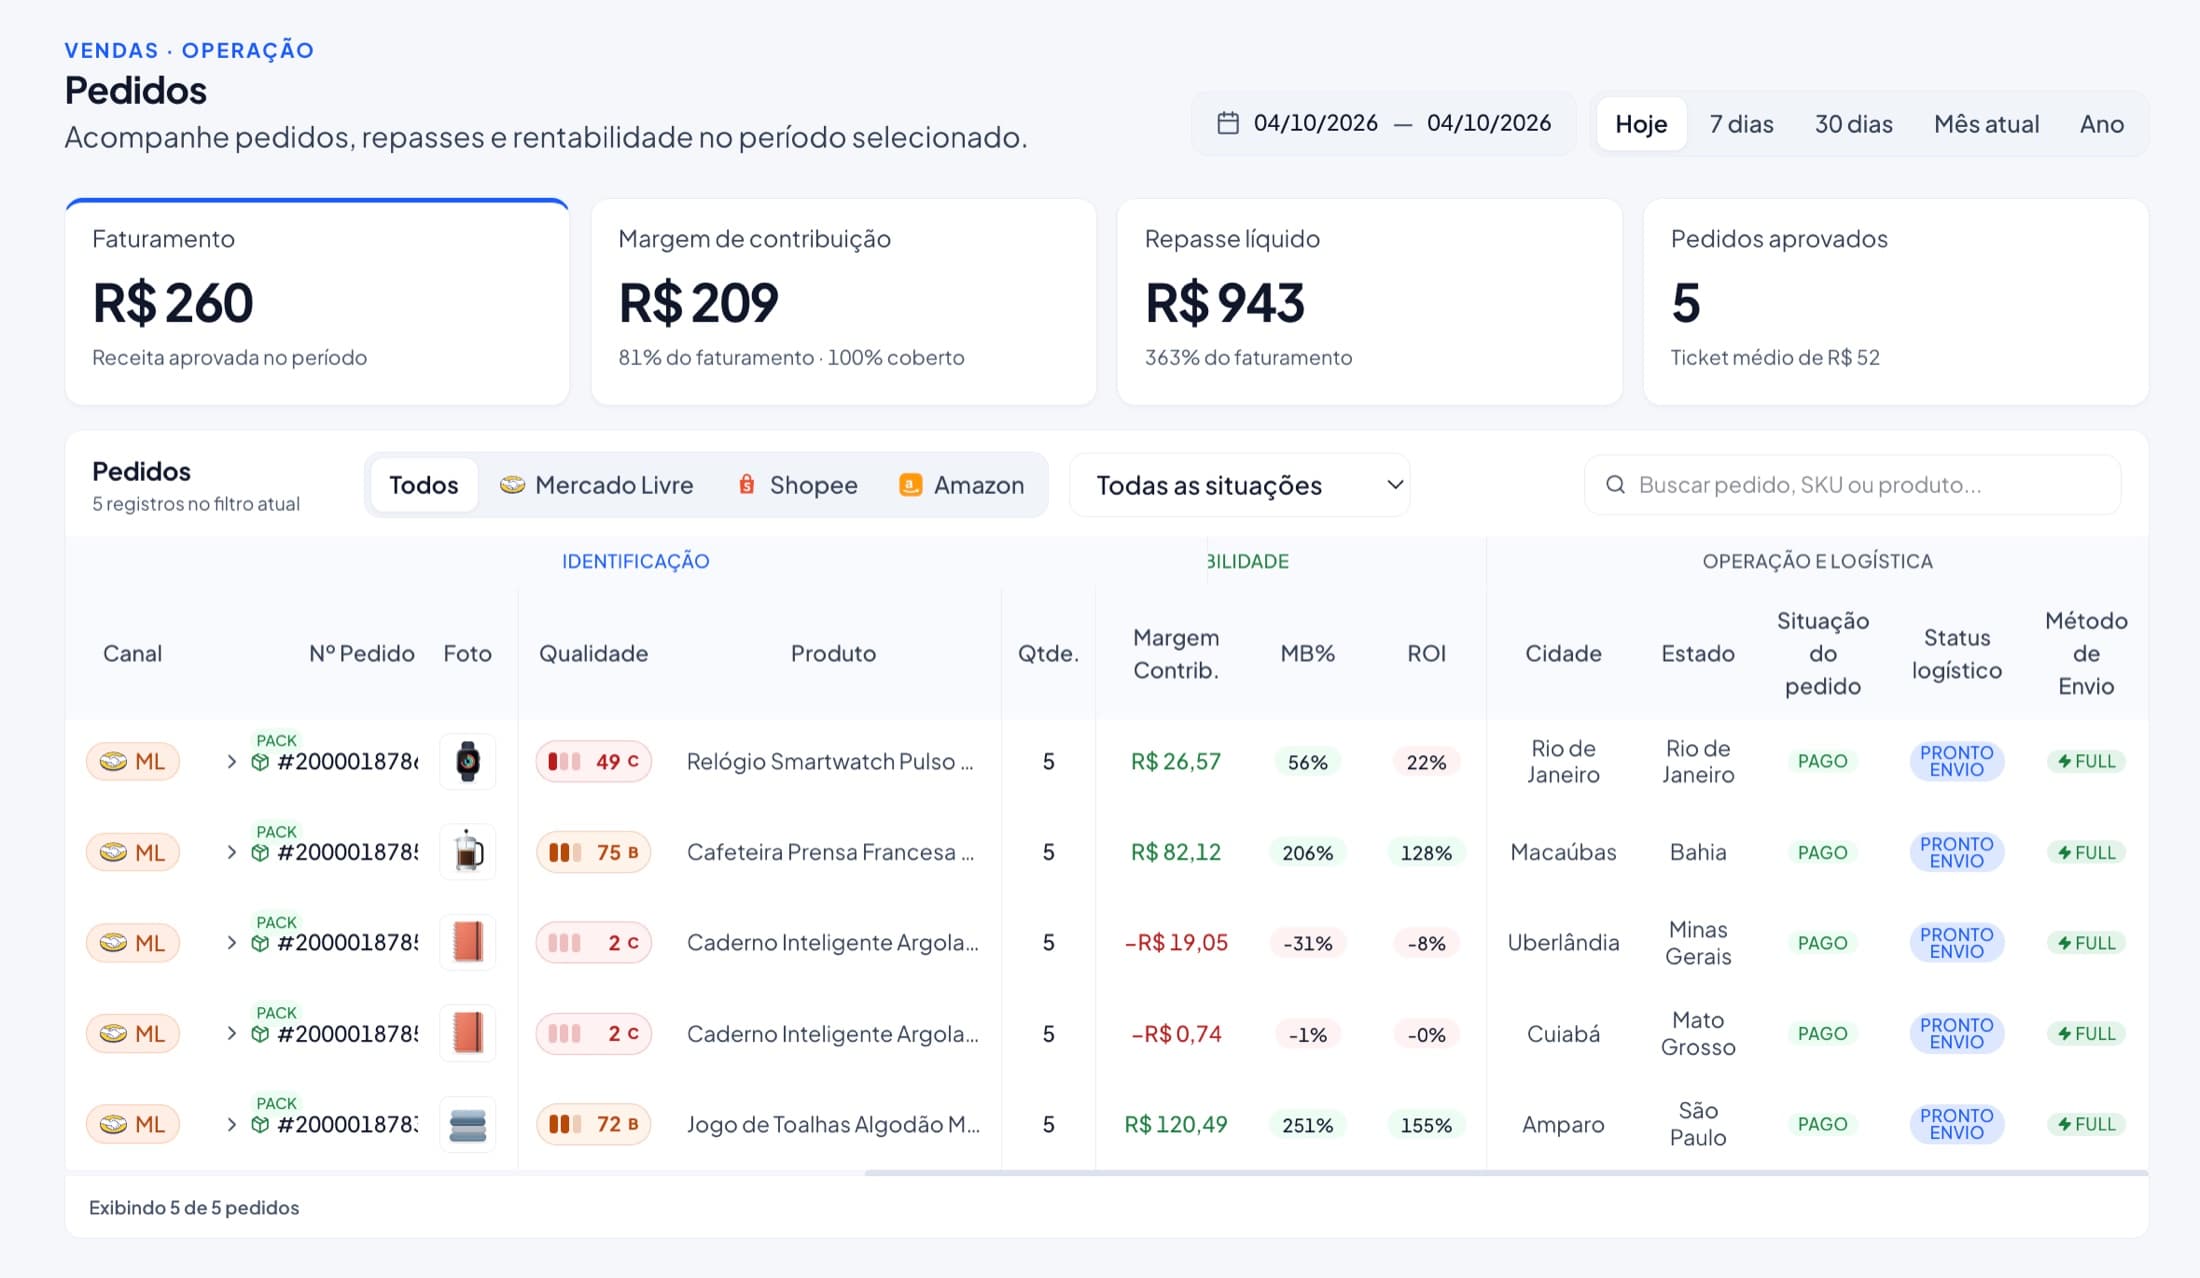Focus the Buscar pedido search field
The width and height of the screenshot is (2200, 1278).
coord(1852,485)
